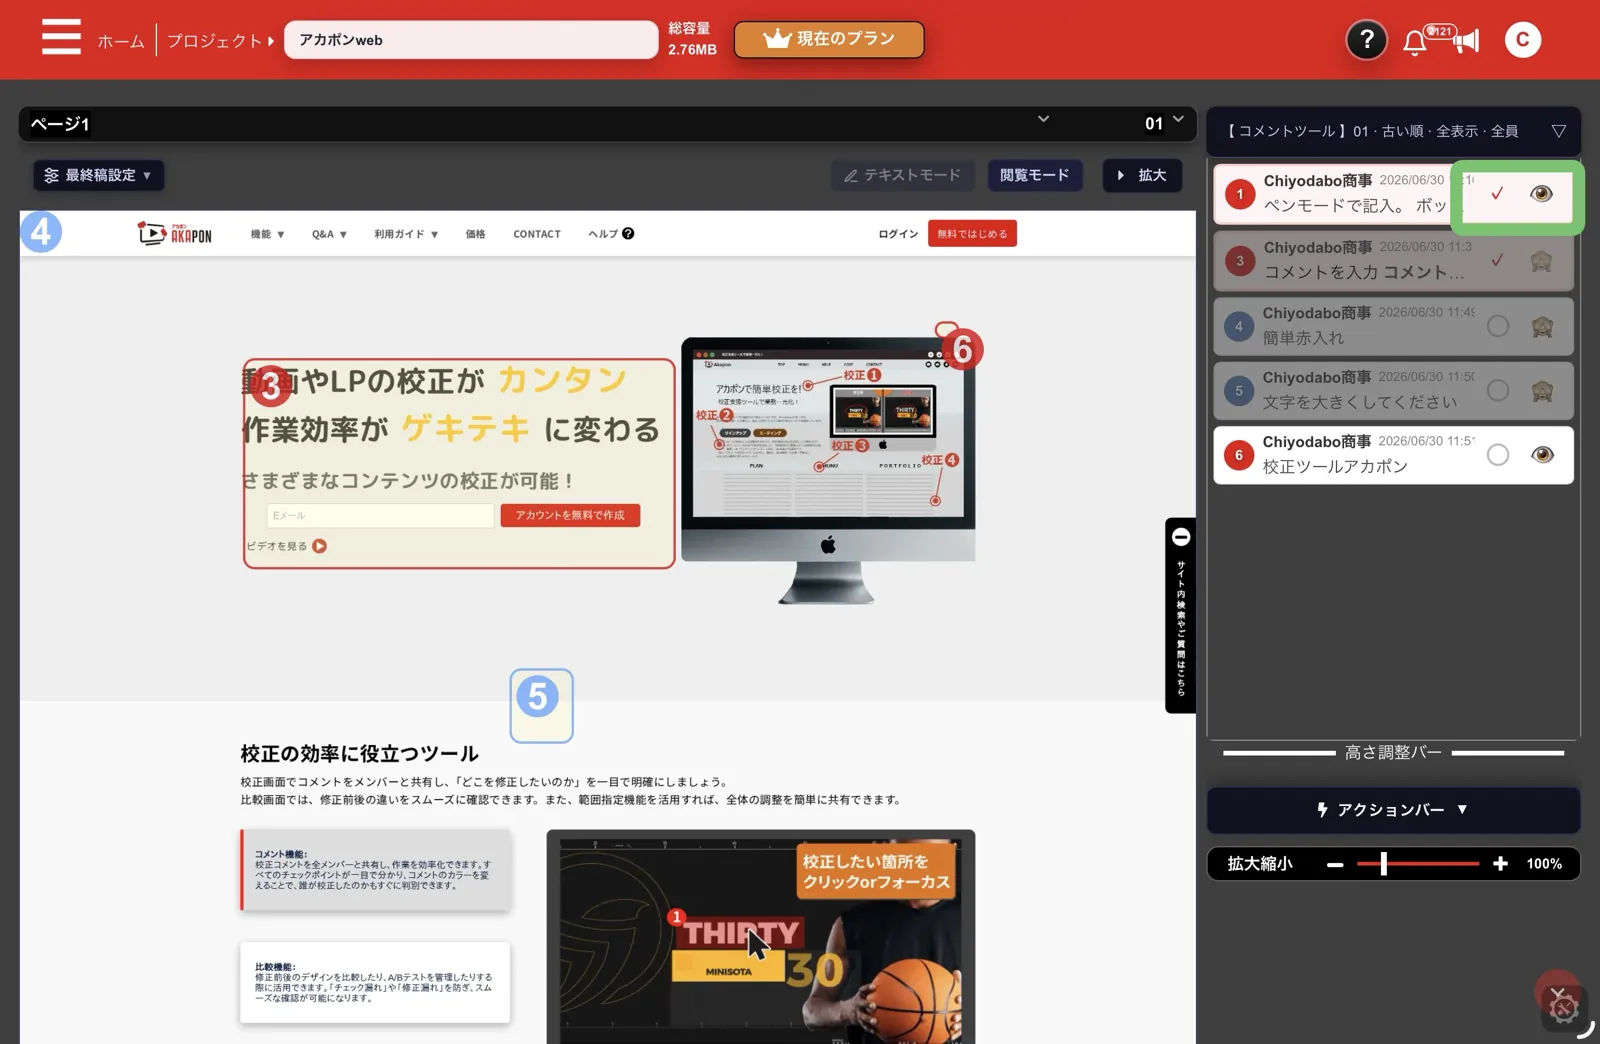Click comment number 4 badge

click(1239, 326)
